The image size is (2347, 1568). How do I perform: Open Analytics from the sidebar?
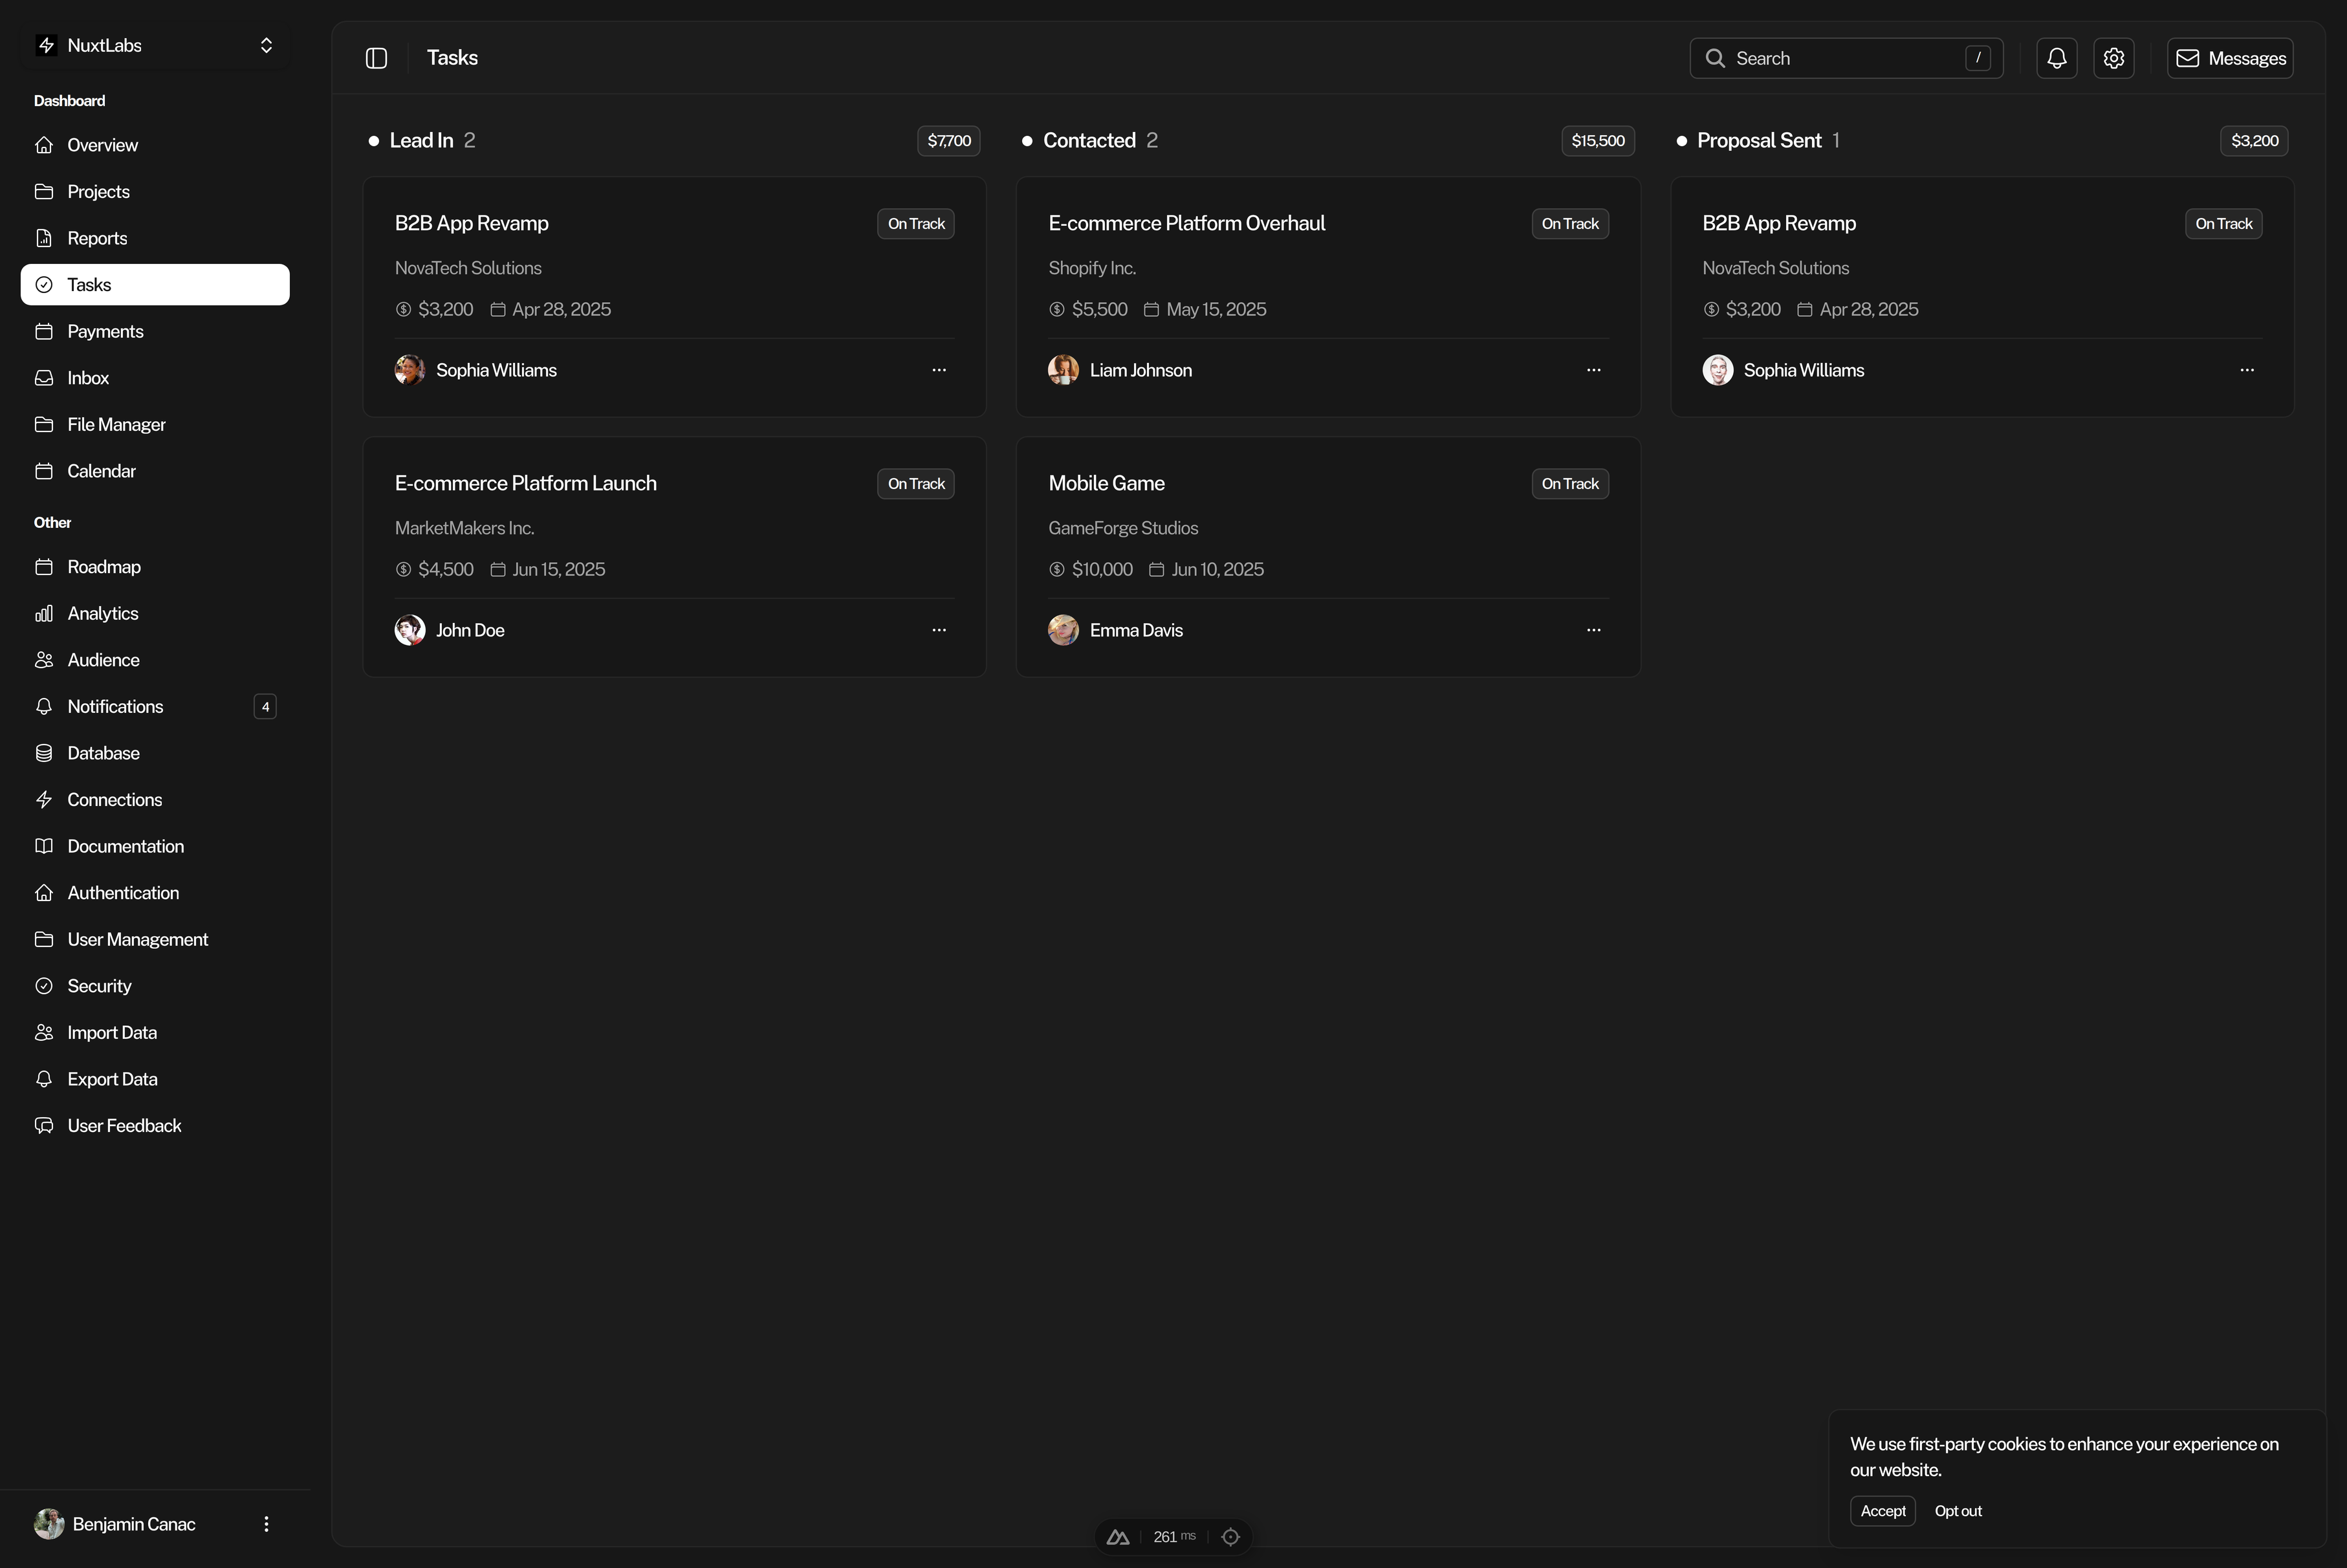[102, 613]
